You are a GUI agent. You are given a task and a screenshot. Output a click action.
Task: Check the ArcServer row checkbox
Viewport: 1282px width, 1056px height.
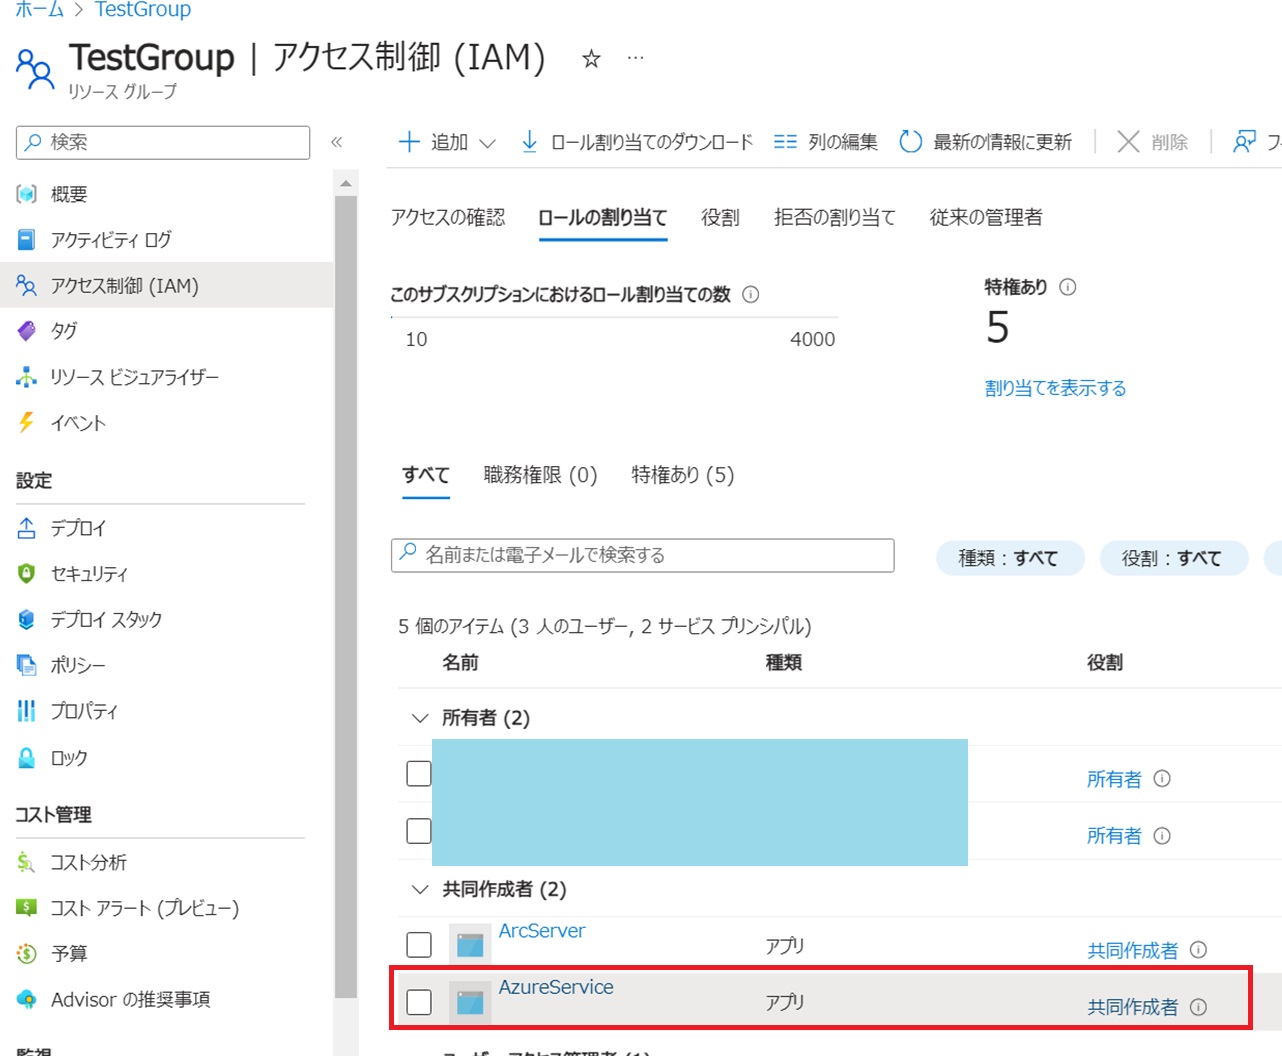(x=419, y=944)
